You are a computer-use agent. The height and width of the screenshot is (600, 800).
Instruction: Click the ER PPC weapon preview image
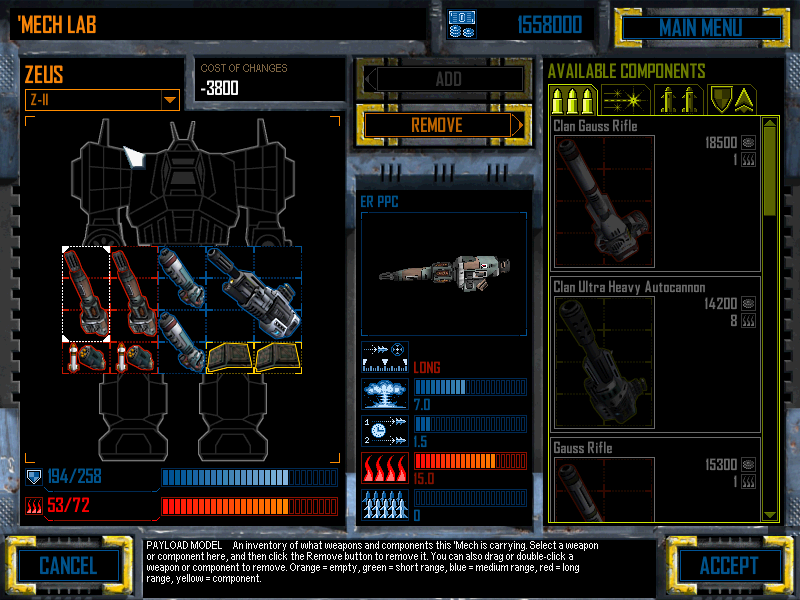pyautogui.click(x=444, y=274)
